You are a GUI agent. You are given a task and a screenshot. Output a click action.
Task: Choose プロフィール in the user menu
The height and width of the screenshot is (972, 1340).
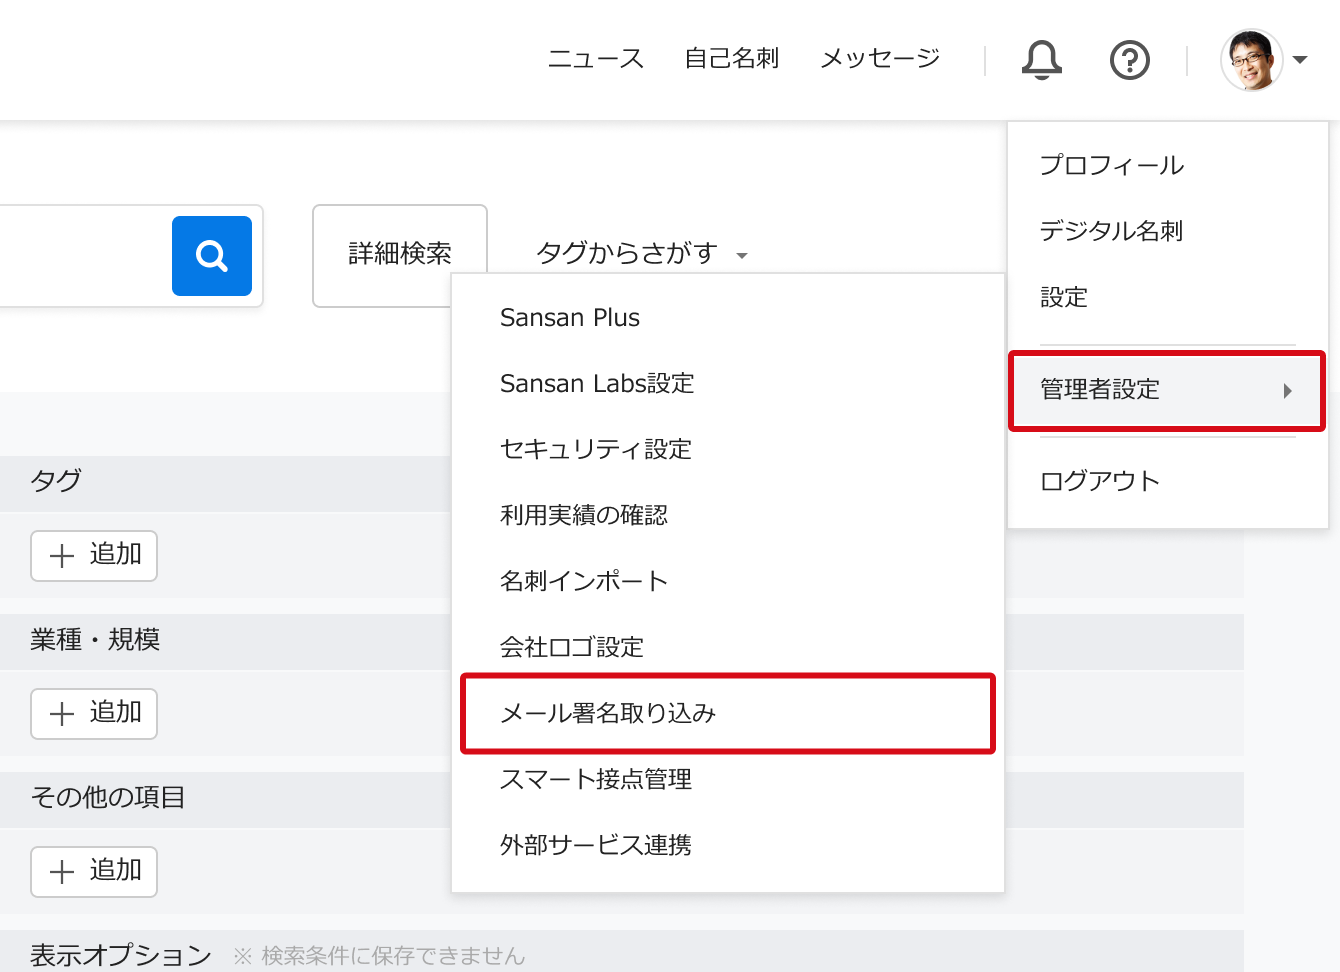click(1111, 165)
